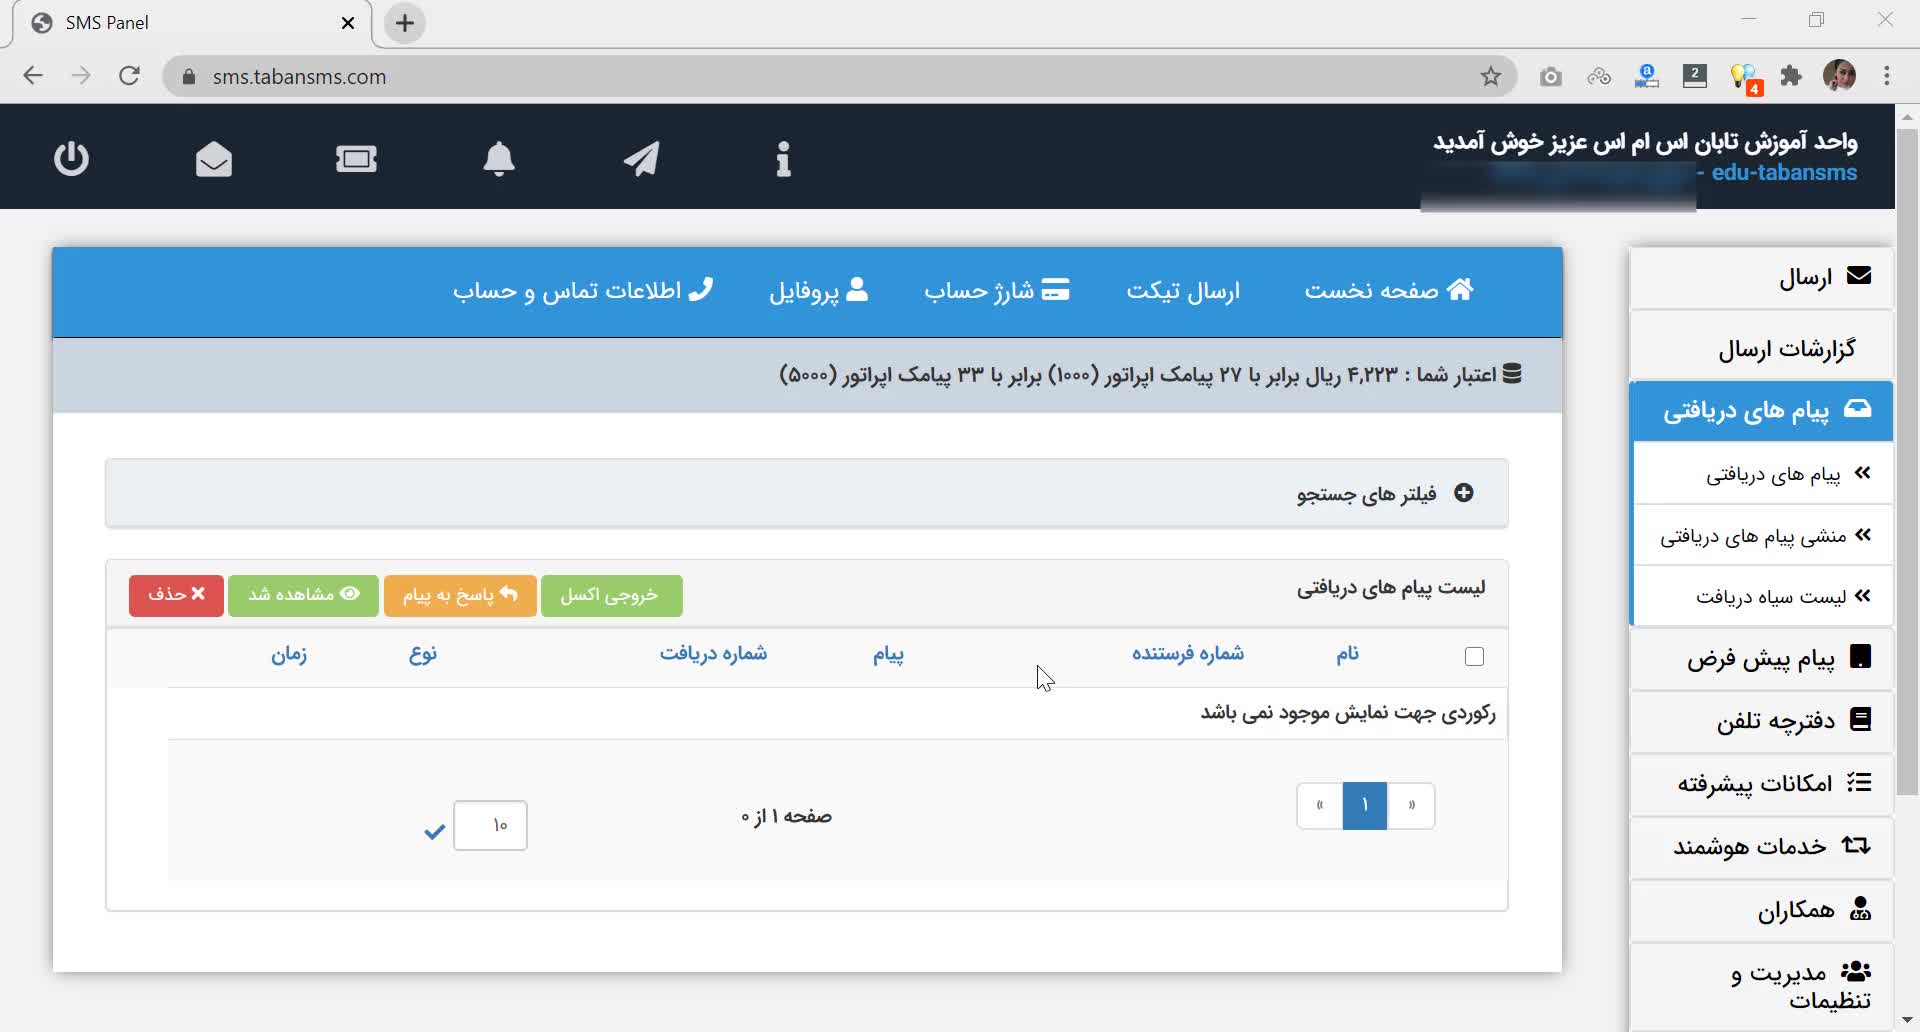
Task: Click the checkmark beside page size field
Action: (434, 831)
